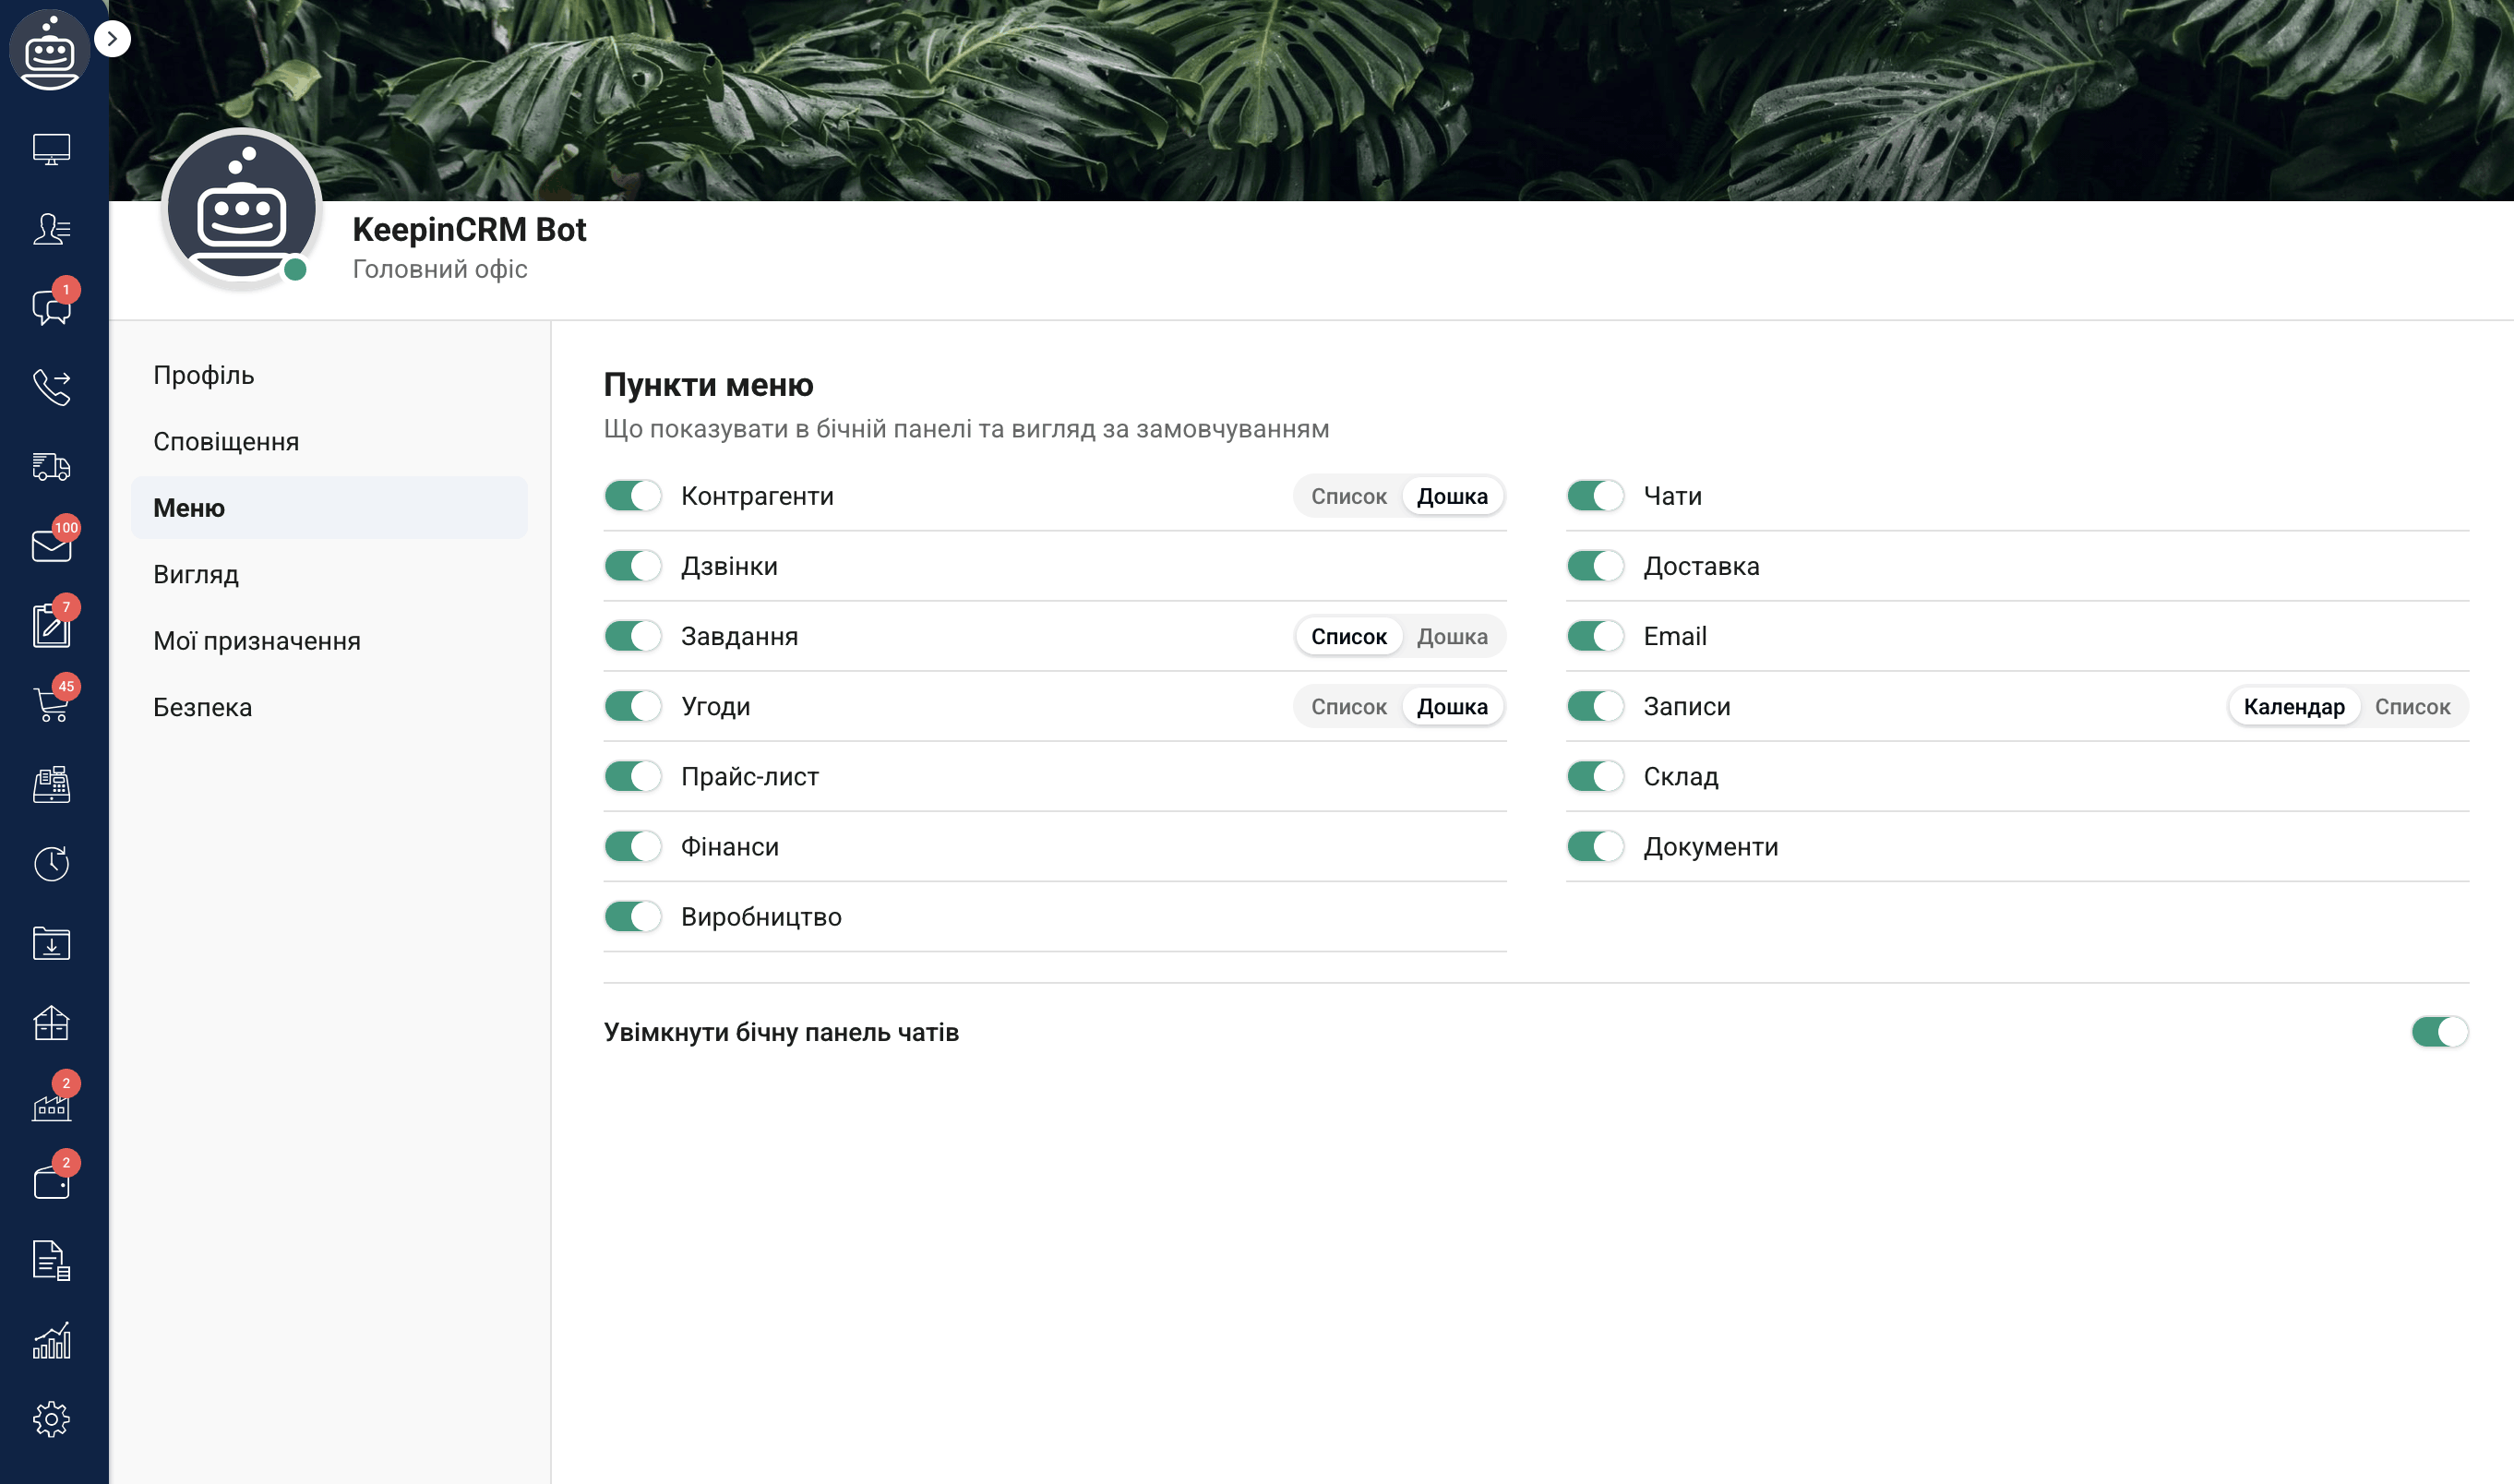
Task: Open the shopping cart icon
Action: (51, 704)
